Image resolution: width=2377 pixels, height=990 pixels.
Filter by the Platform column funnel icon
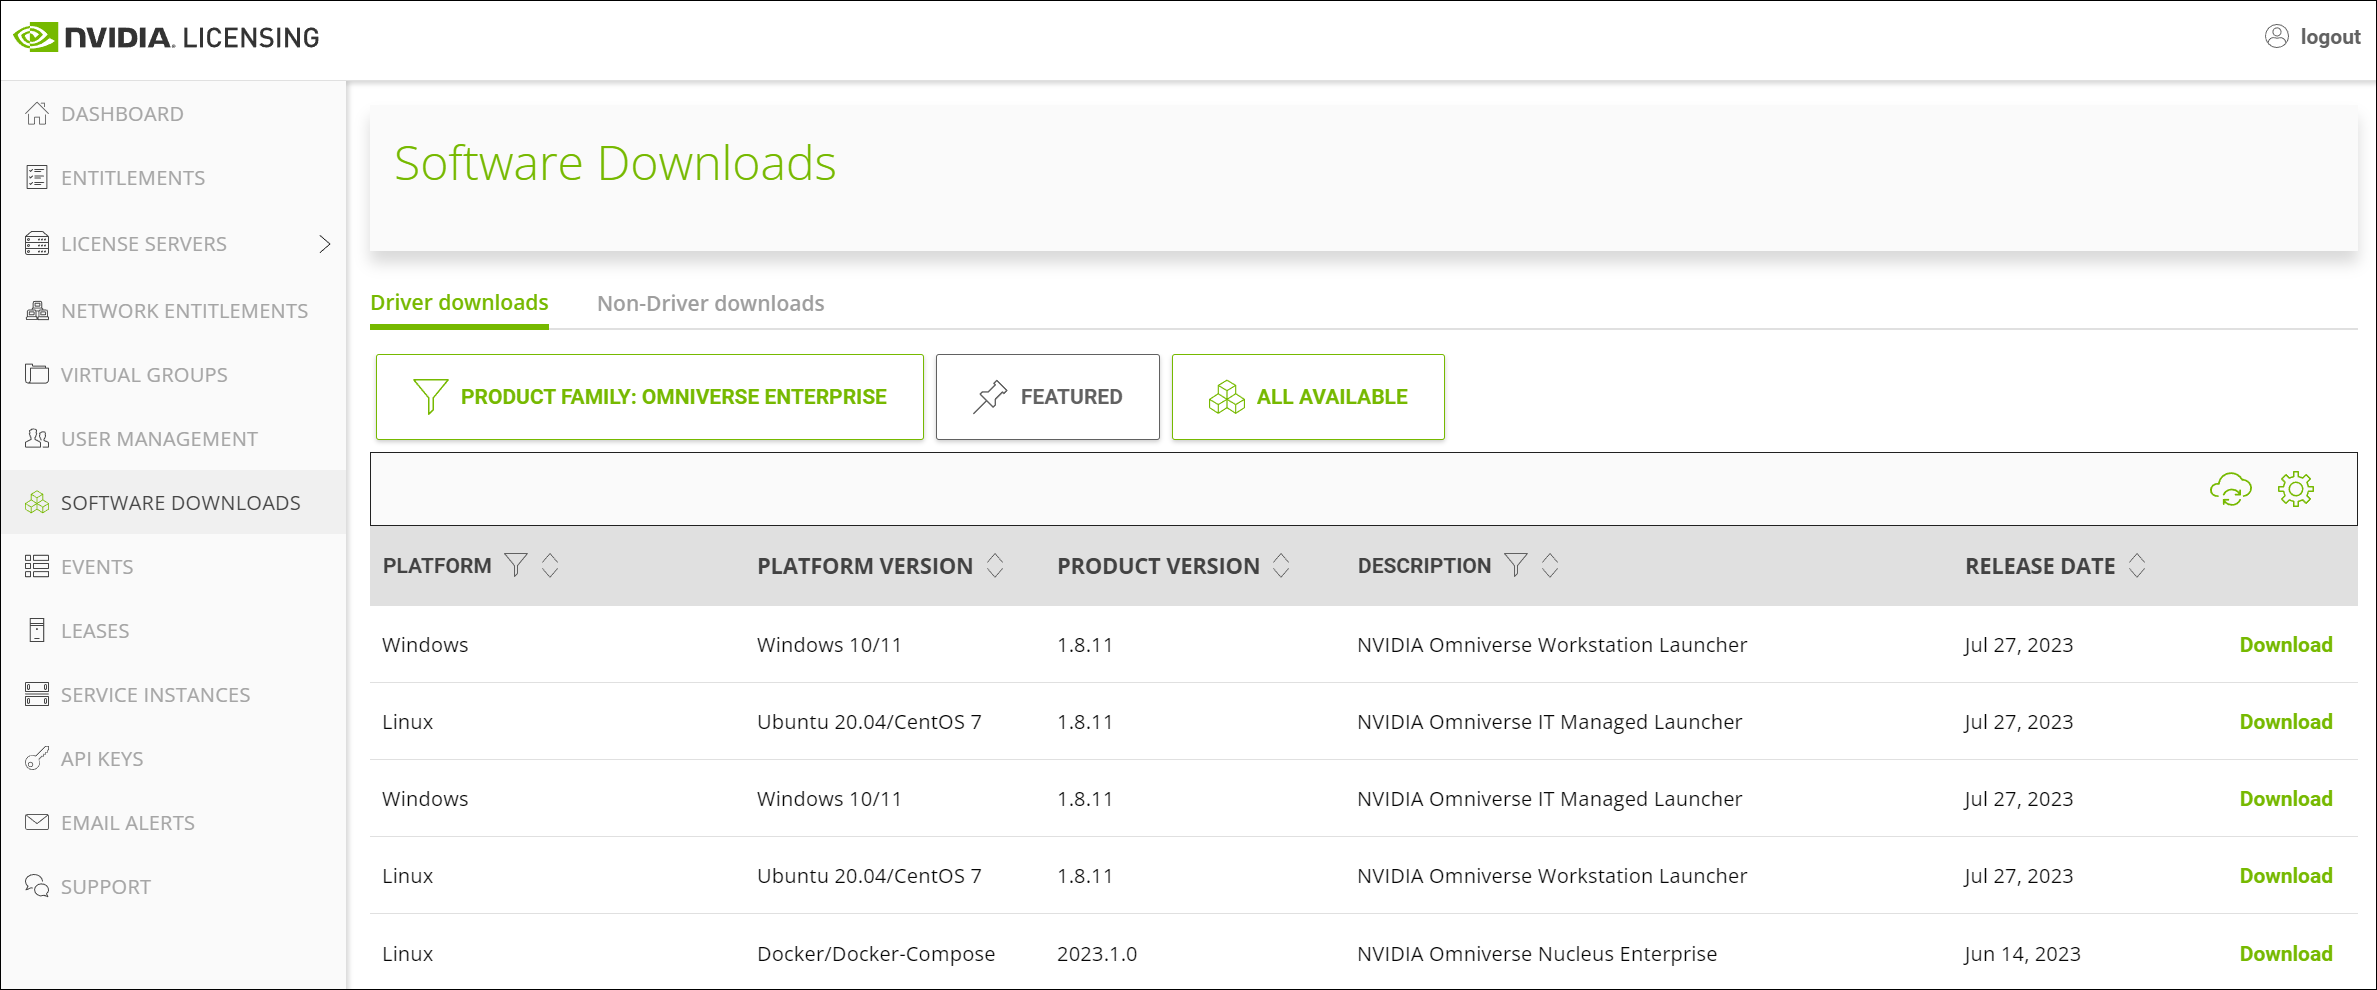pos(515,565)
